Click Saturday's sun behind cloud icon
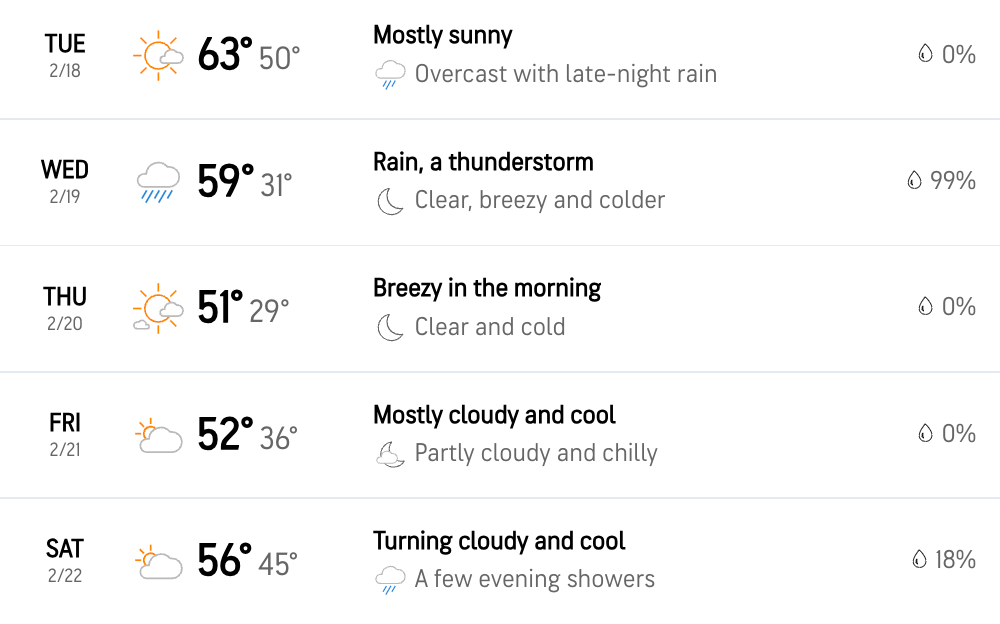Viewport: 1000px width, 624px height. click(159, 561)
